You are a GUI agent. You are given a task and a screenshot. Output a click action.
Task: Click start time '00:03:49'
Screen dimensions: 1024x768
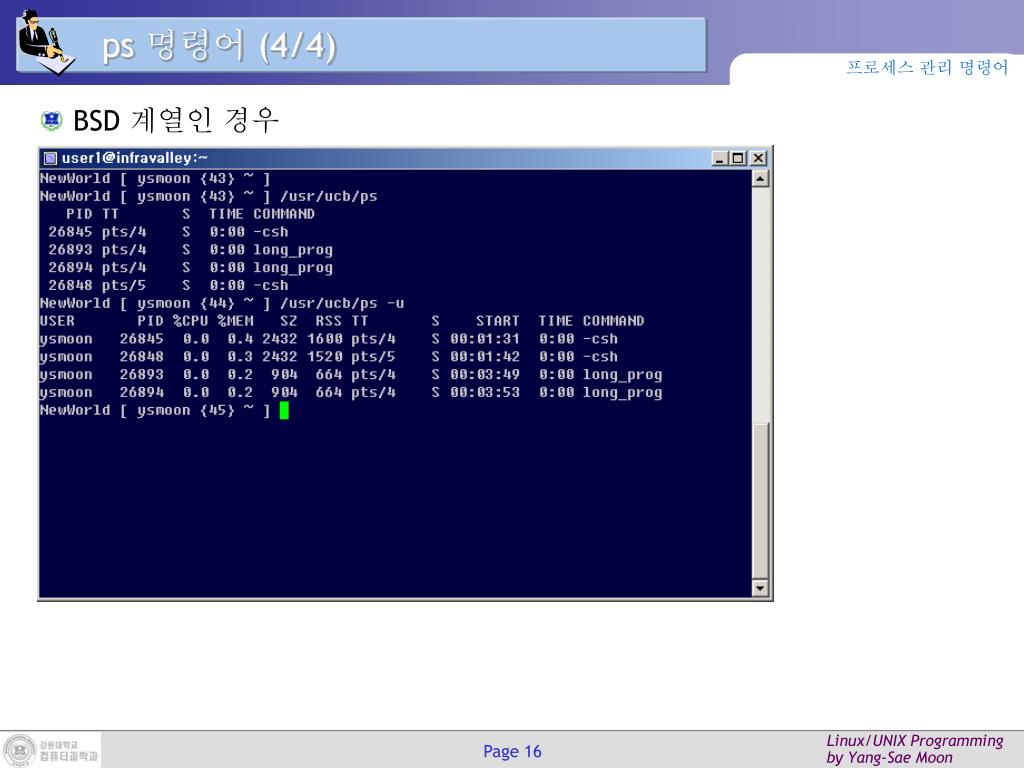click(x=485, y=374)
